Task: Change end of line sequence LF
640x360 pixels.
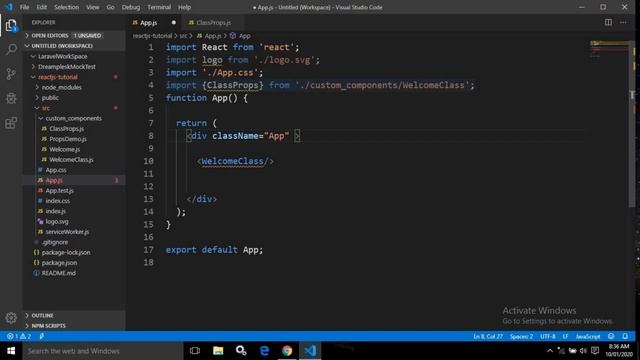Action: (x=565, y=336)
